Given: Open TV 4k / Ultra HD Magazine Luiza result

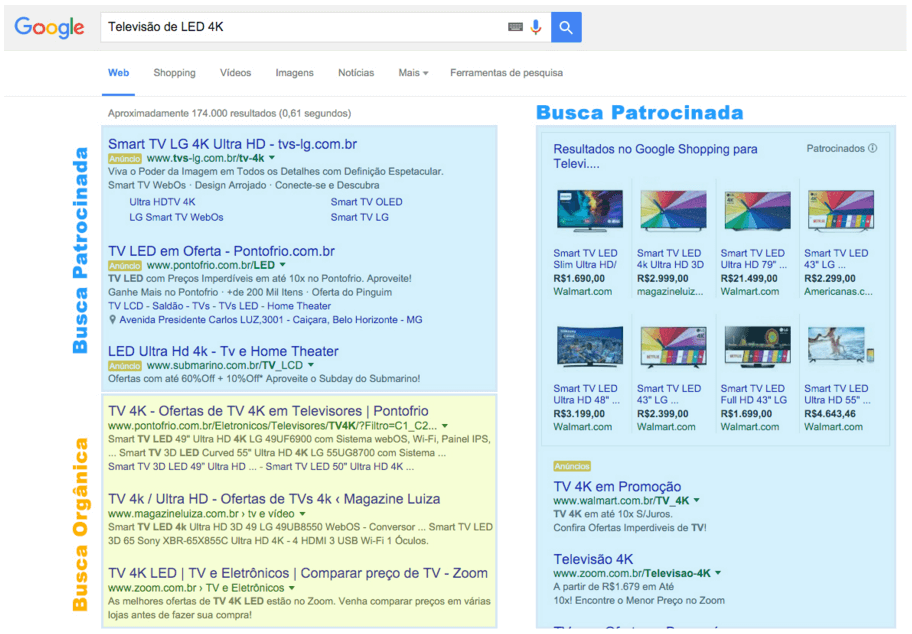Looking at the screenshot, I should pos(274,499).
